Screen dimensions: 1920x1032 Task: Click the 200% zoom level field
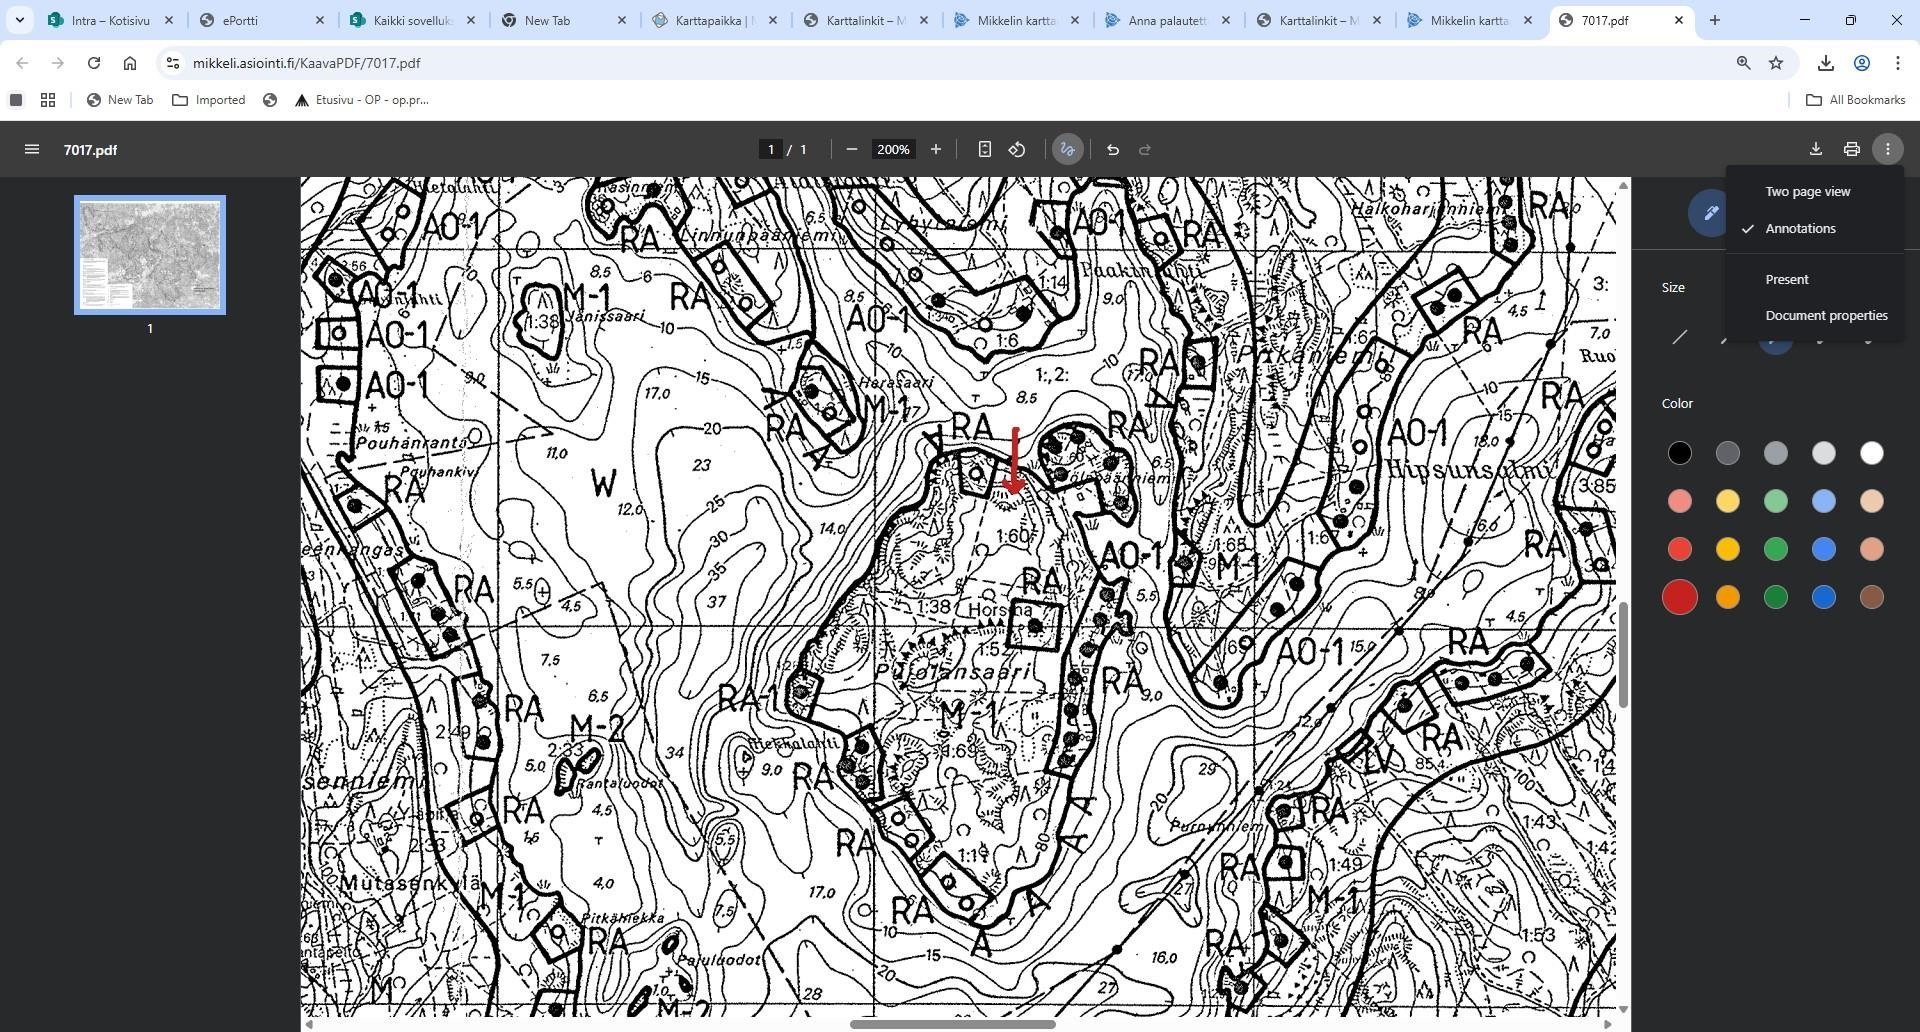893,149
